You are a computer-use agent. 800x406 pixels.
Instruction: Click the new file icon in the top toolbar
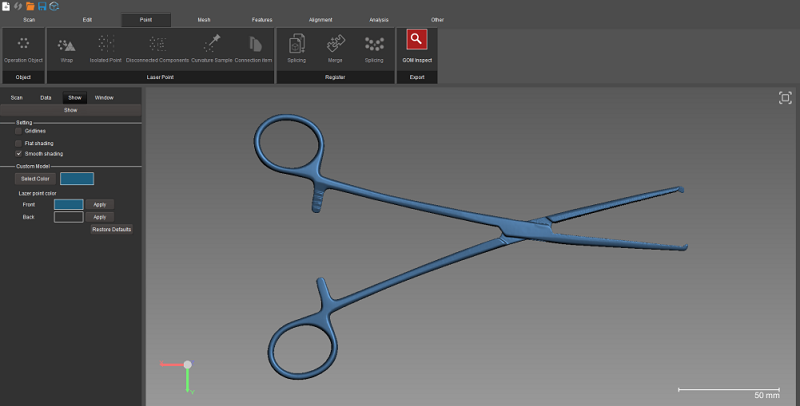6,6
